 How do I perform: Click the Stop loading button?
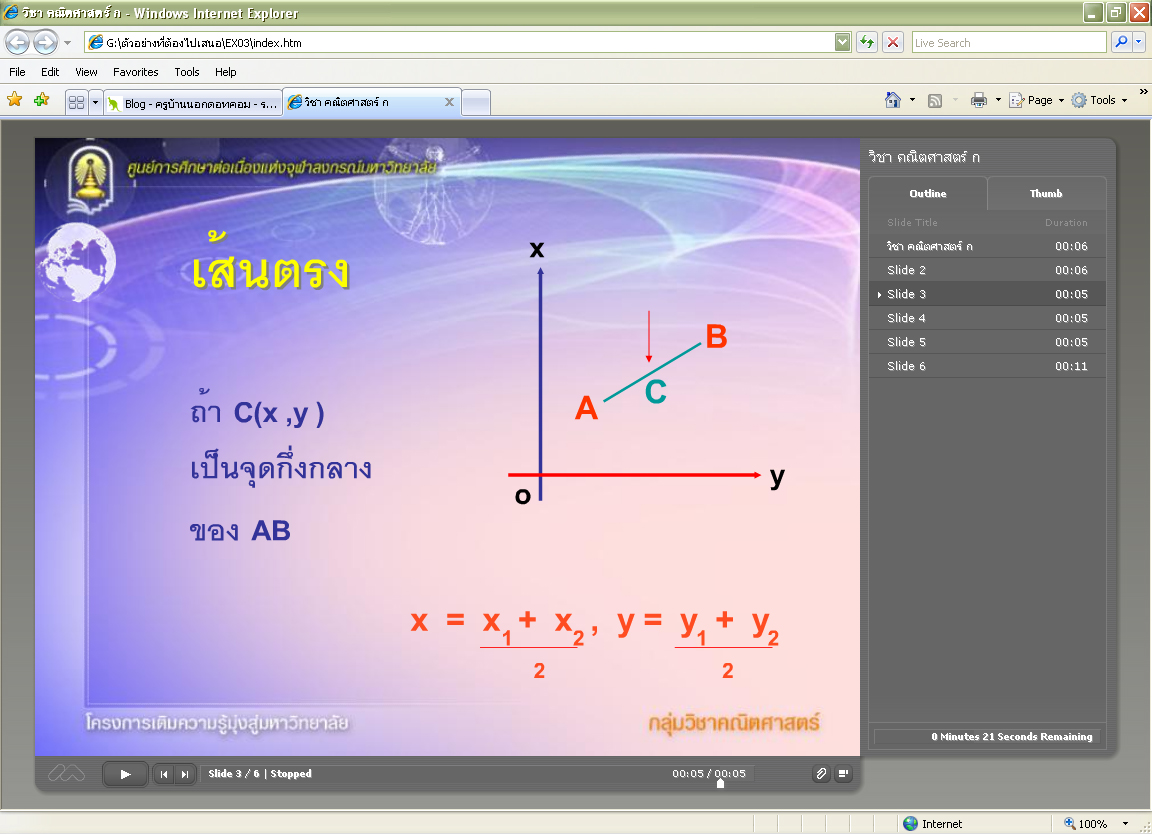coord(893,43)
